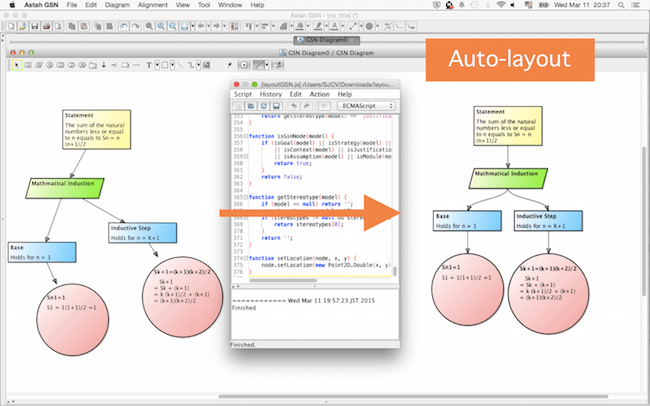This screenshot has width=650, height=406.
Task: Open History menu in script editor
Action: [x=271, y=94]
